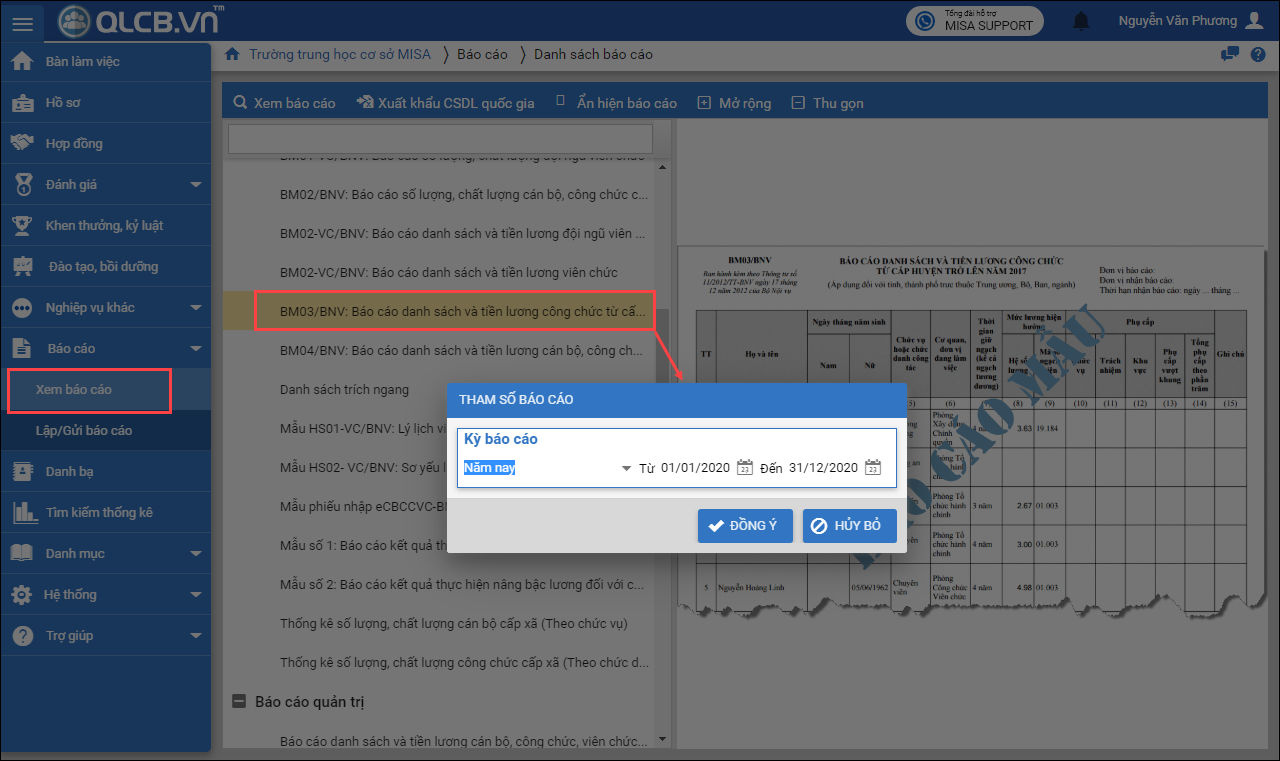The height and width of the screenshot is (761, 1280).
Task: Open the hamburger menu icon
Action: [23, 21]
